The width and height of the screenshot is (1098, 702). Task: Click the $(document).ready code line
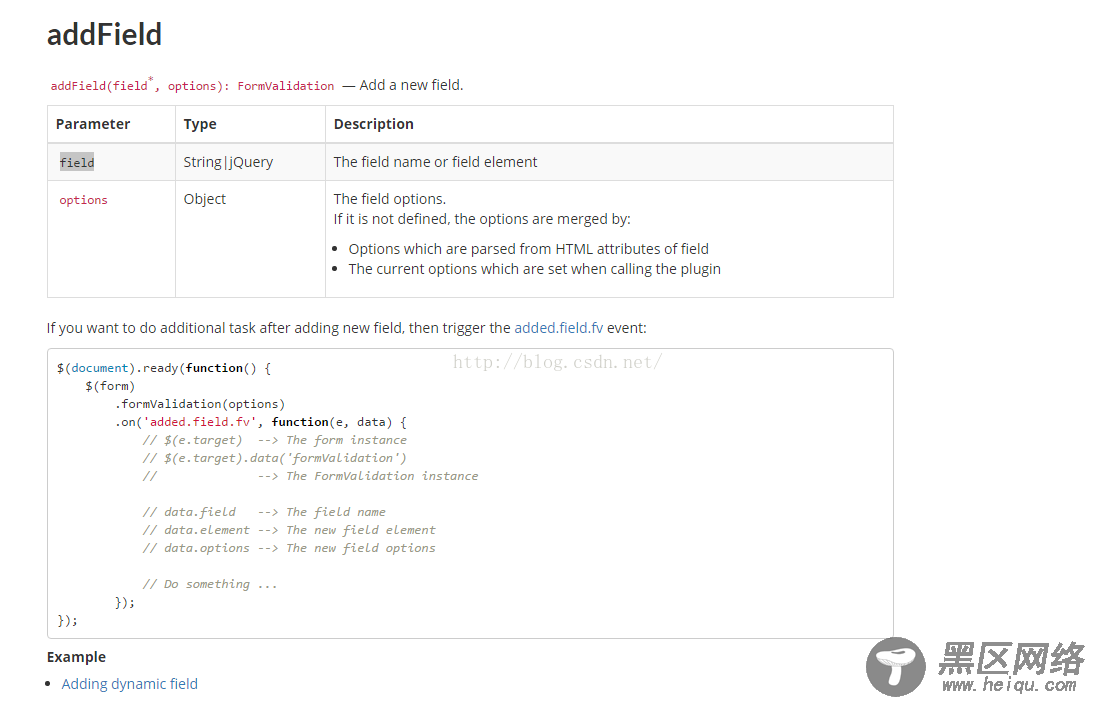click(164, 368)
